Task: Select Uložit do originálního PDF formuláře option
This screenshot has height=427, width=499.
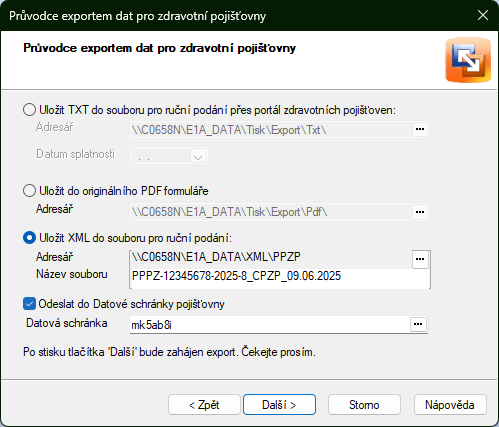Action: click(x=29, y=191)
